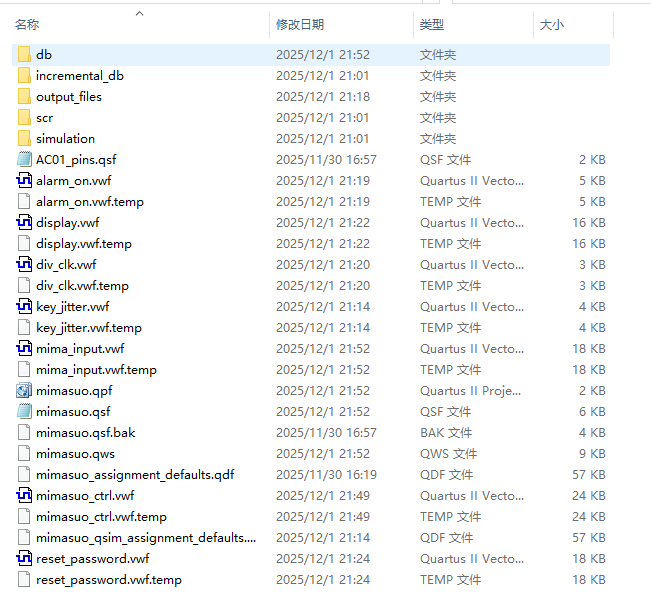Click the incremental_db folder icon
This screenshot has width=651, height=614.
click(24, 76)
